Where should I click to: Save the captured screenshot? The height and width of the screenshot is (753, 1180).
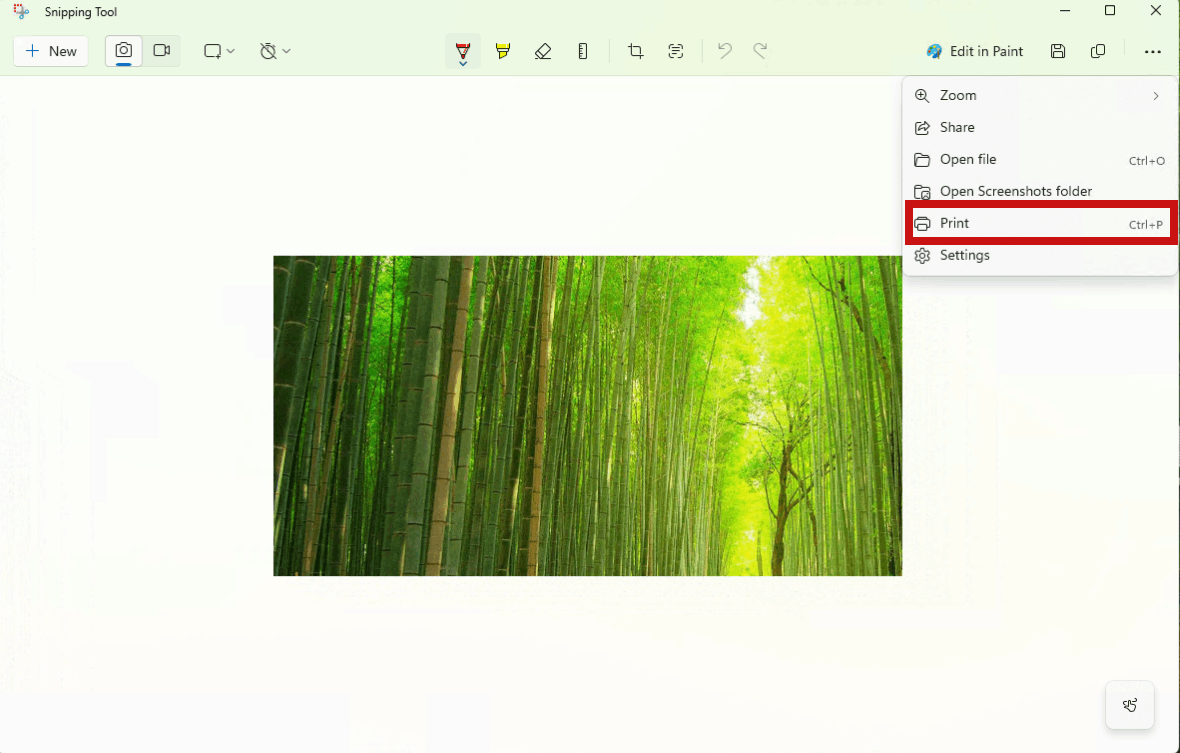[x=1058, y=50]
